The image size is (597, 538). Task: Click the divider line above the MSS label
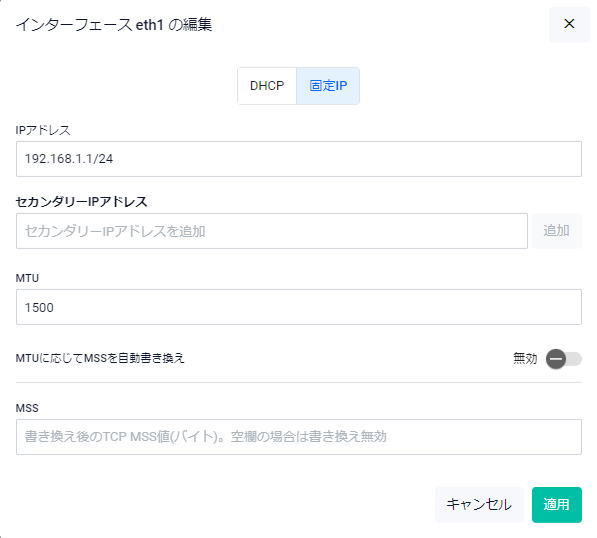pos(298,382)
